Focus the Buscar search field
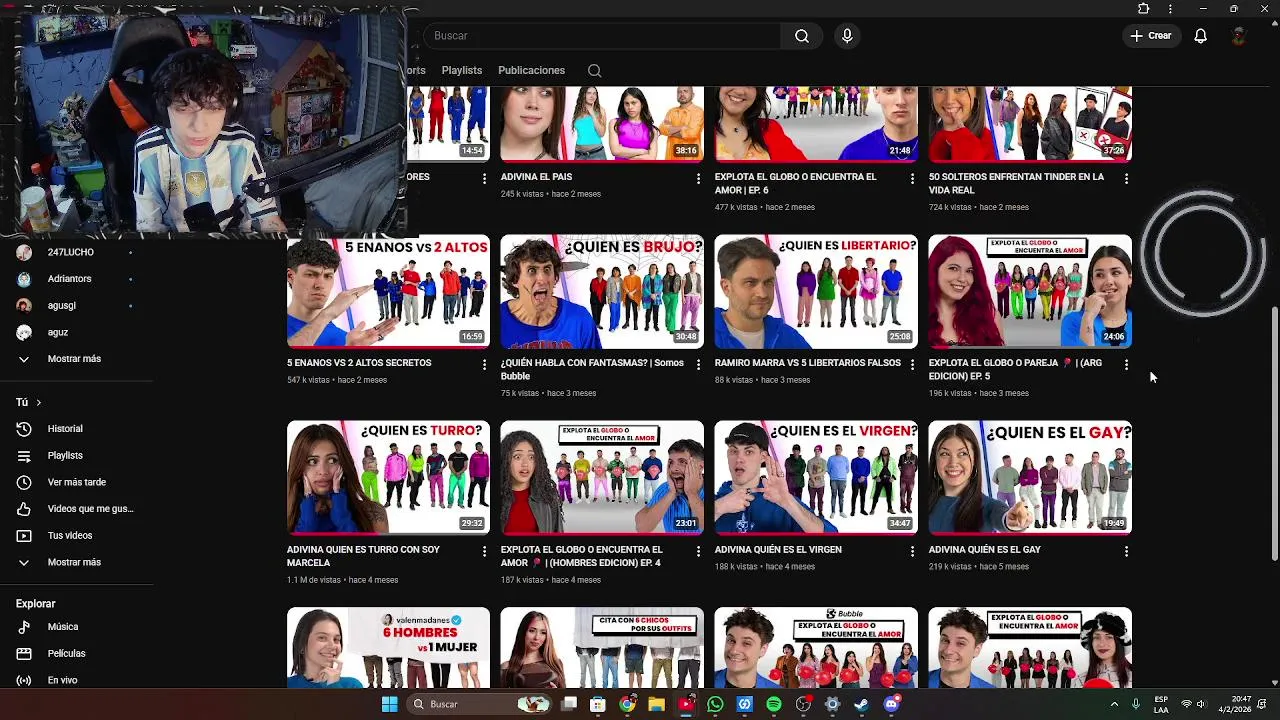1280x720 pixels. [603, 36]
